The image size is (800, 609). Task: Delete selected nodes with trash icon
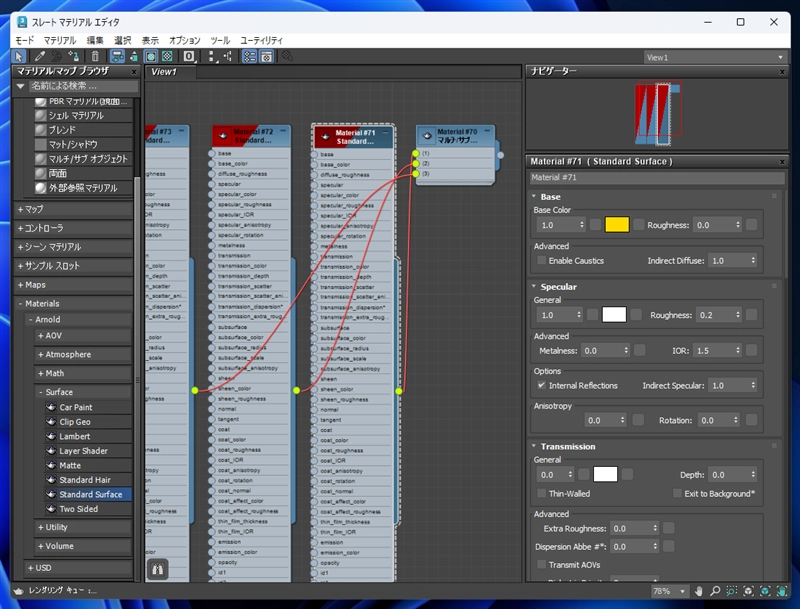95,57
